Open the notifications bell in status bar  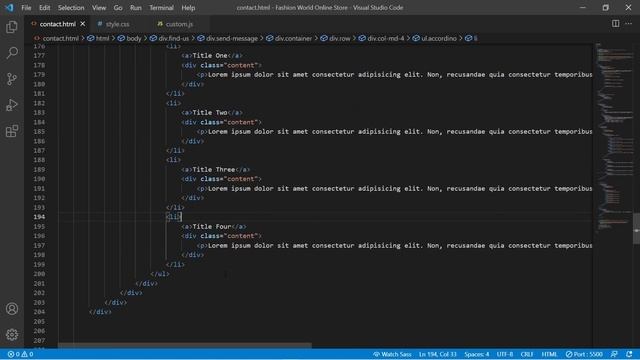coord(629,354)
